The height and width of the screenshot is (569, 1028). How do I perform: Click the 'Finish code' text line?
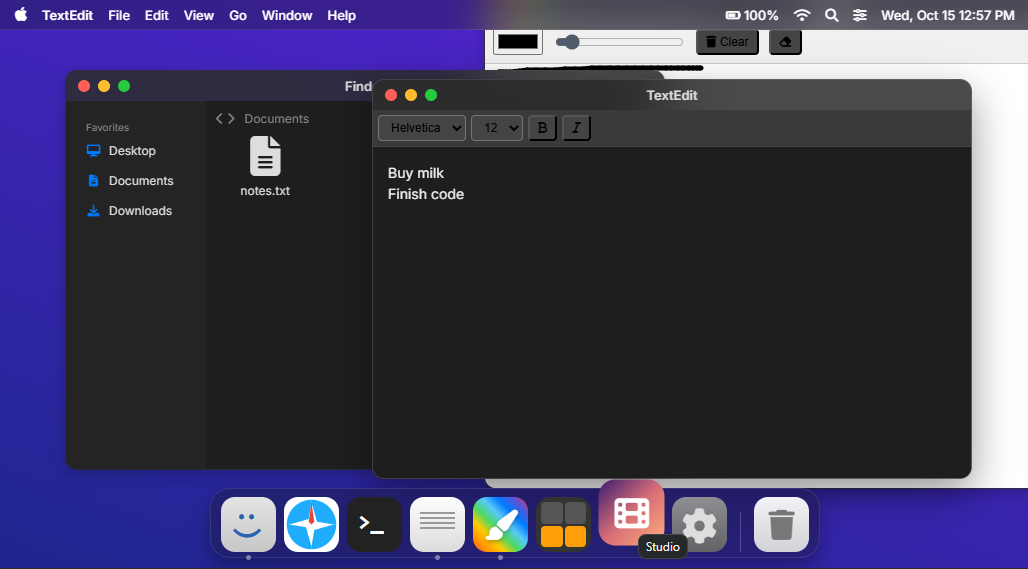point(425,194)
